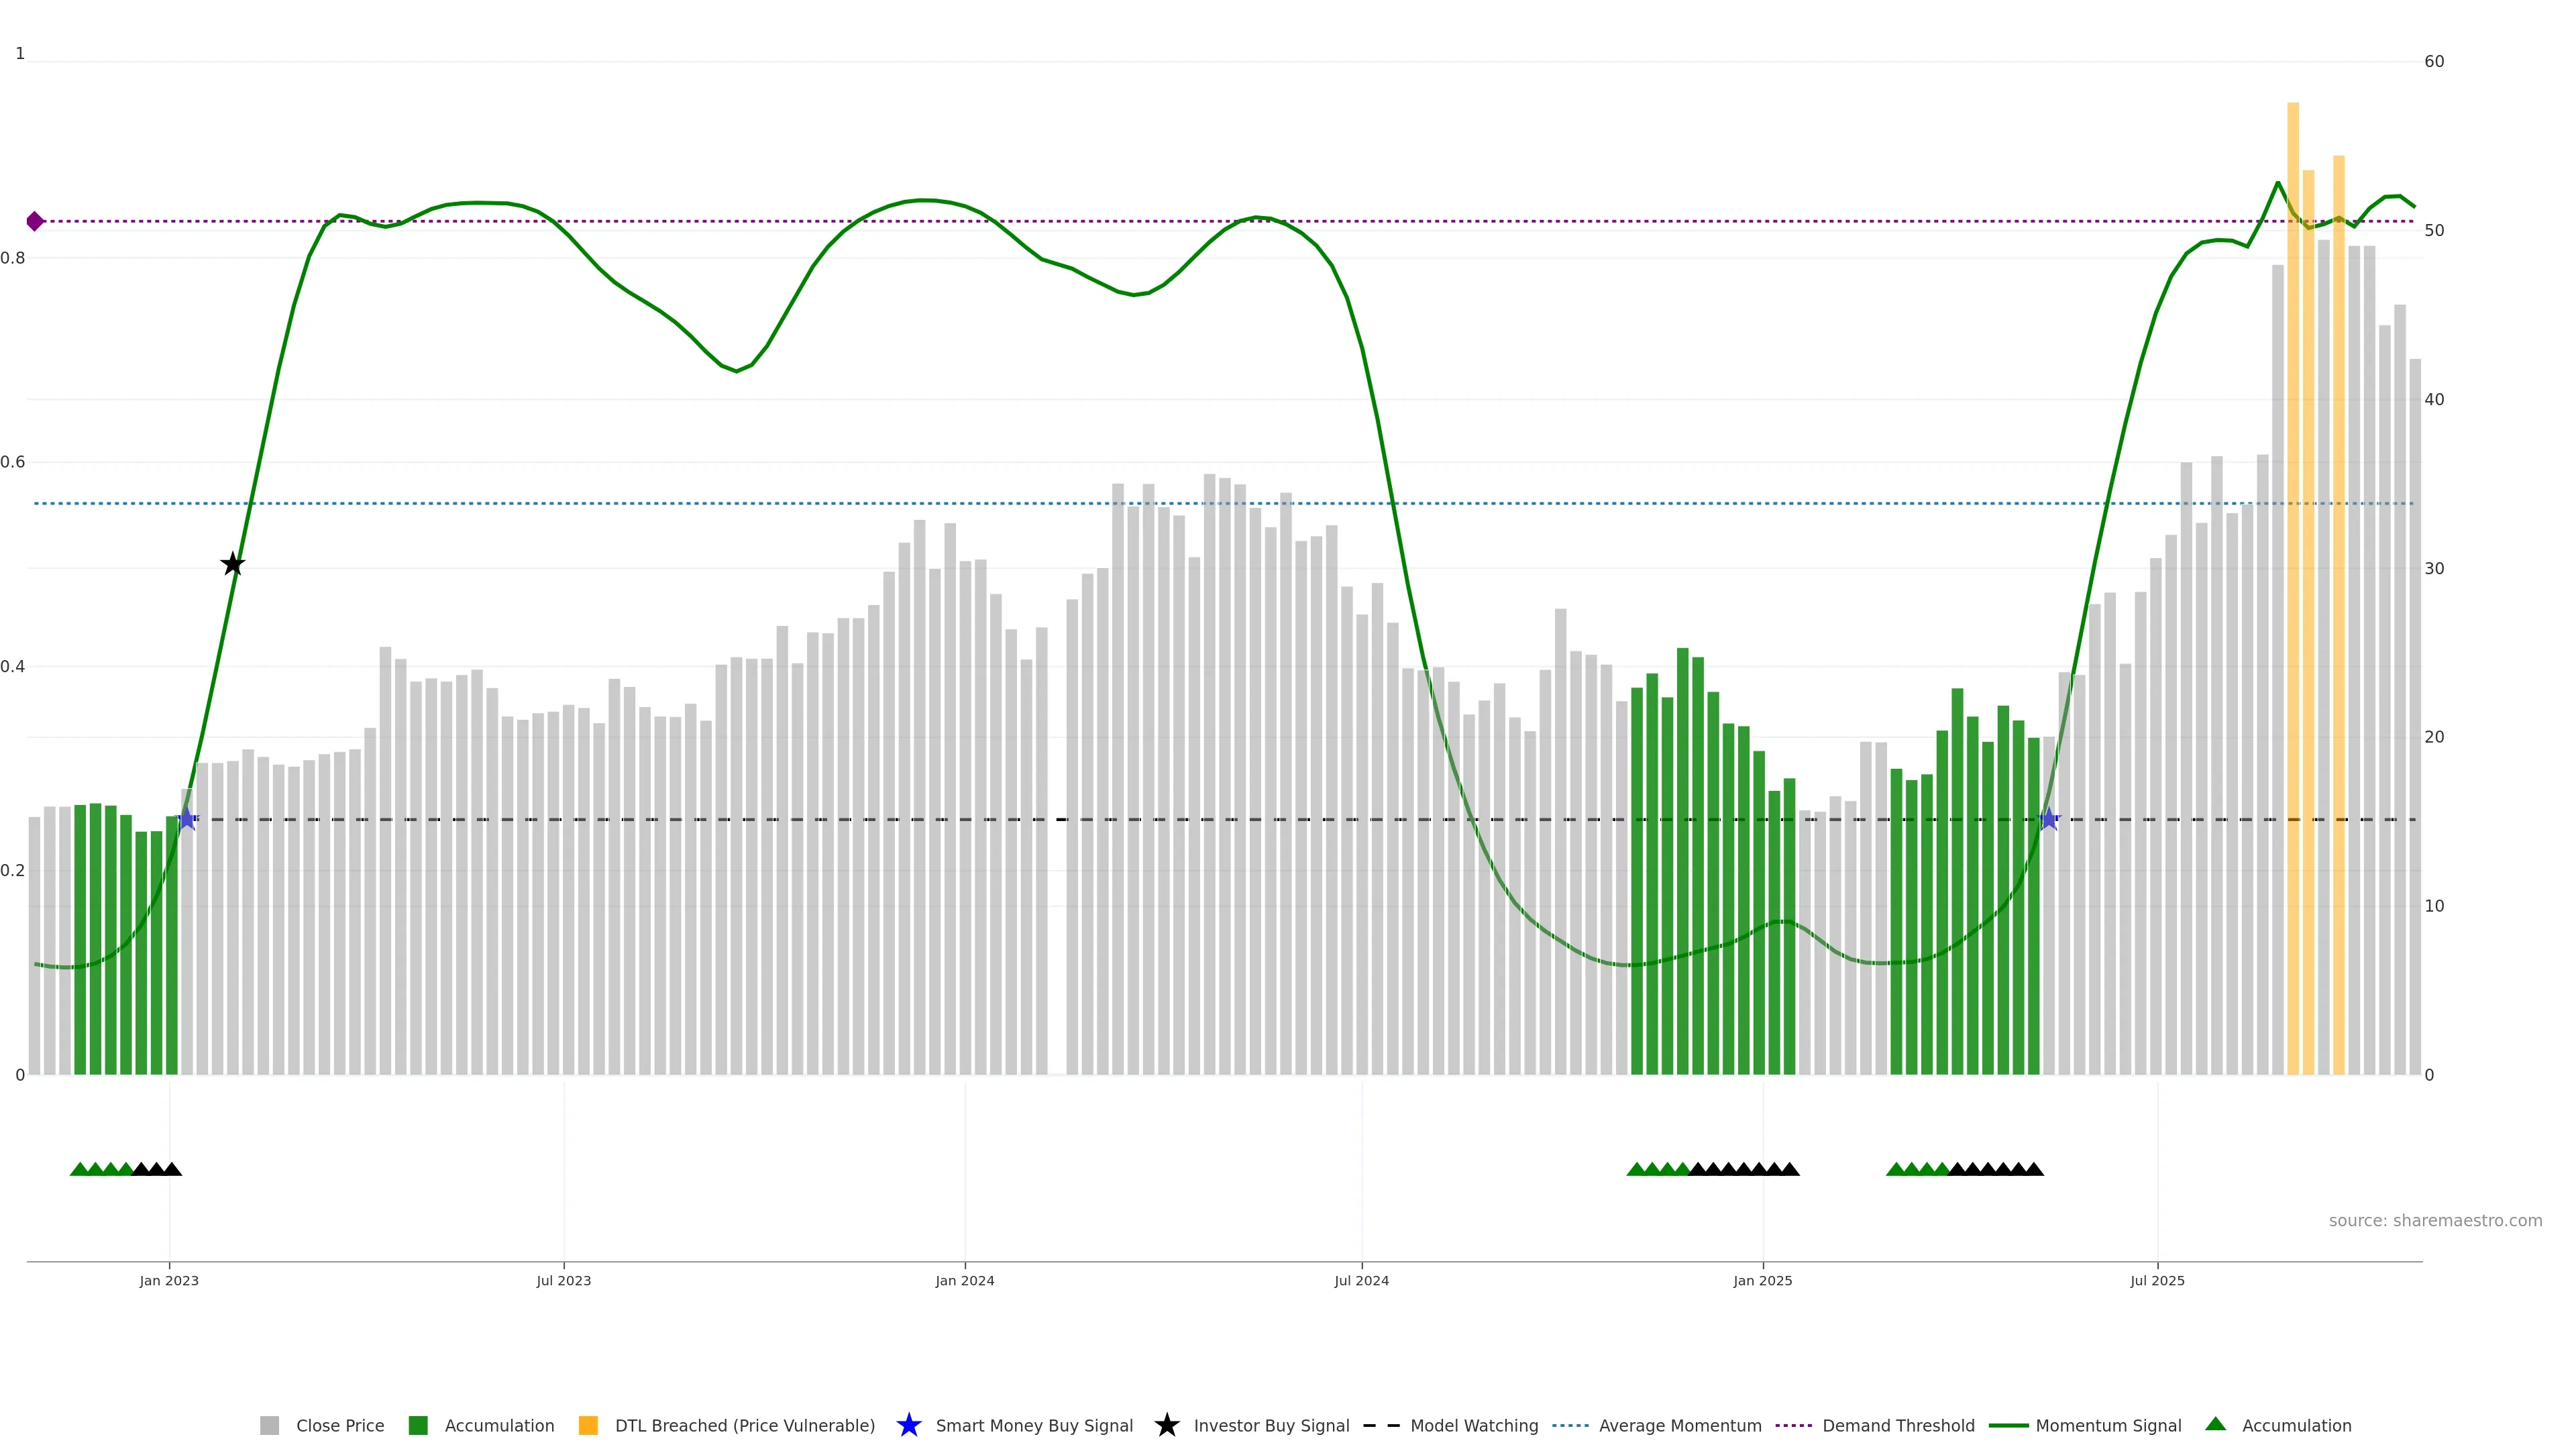2576x1449 pixels.
Task: Click green Accumulation legend color square
Action: (418, 1425)
